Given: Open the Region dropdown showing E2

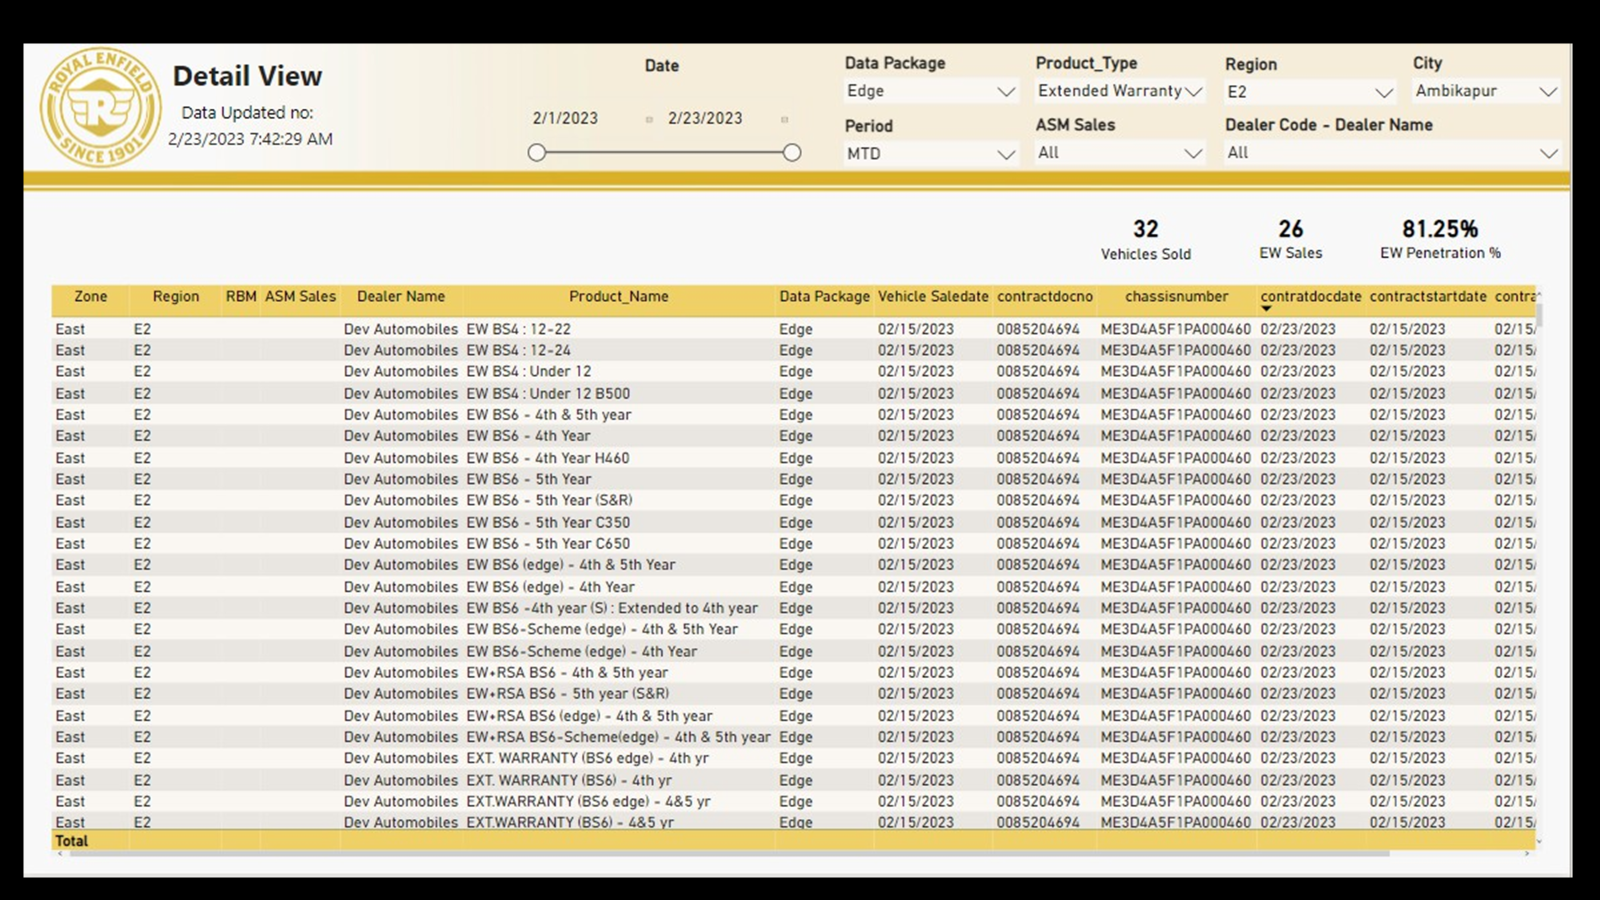Looking at the screenshot, I should click(1310, 92).
